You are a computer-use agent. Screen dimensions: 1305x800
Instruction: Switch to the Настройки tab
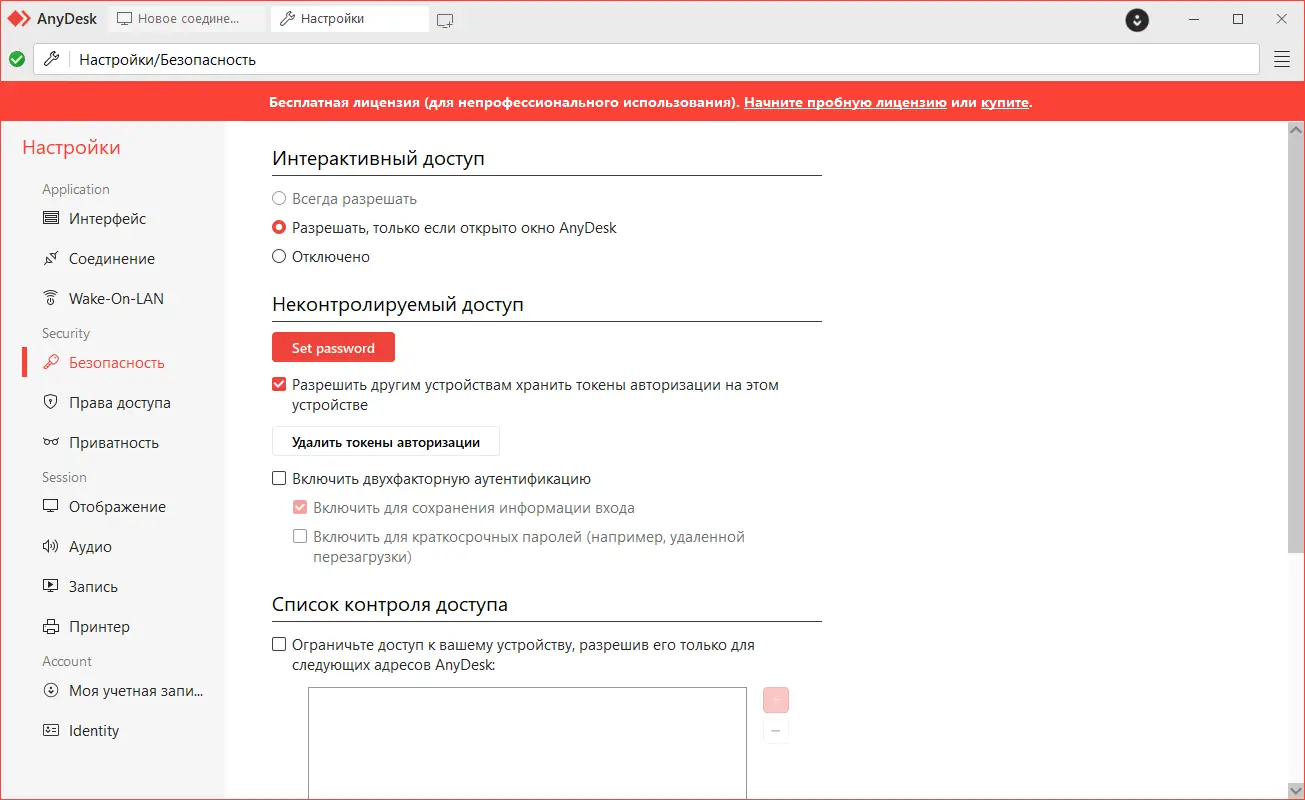click(x=350, y=19)
